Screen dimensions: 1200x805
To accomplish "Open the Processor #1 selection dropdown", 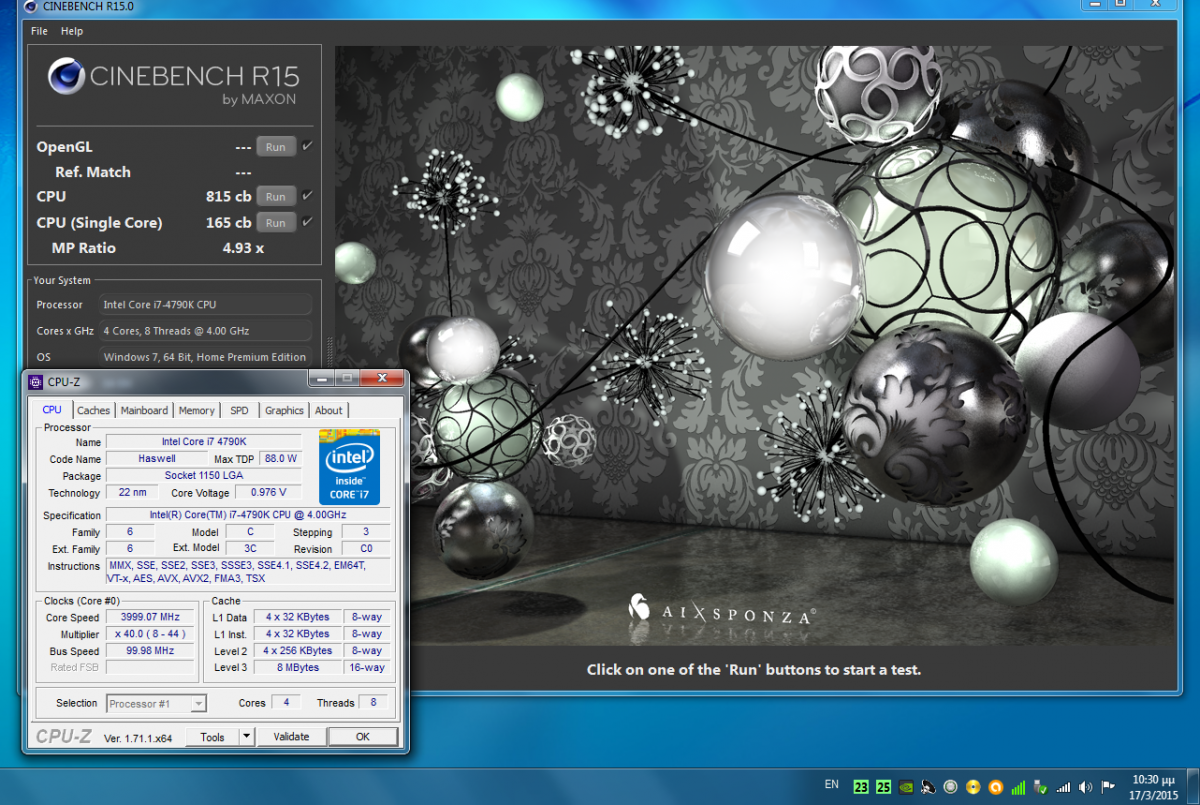I will click(x=157, y=704).
